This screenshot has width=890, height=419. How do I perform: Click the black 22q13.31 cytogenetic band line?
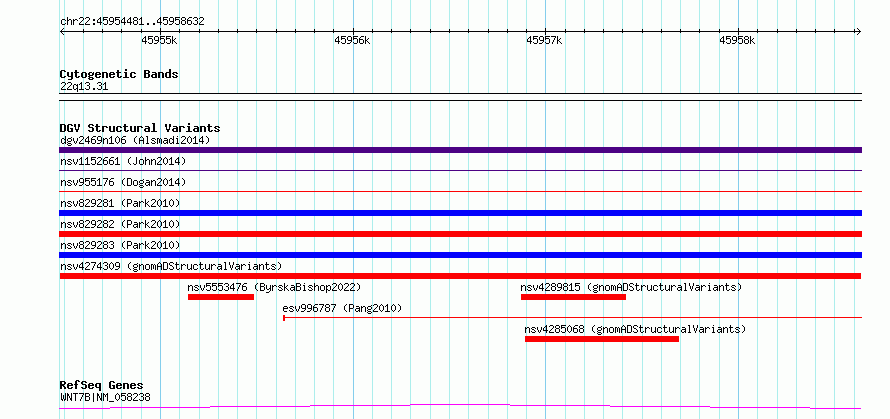tap(460, 97)
